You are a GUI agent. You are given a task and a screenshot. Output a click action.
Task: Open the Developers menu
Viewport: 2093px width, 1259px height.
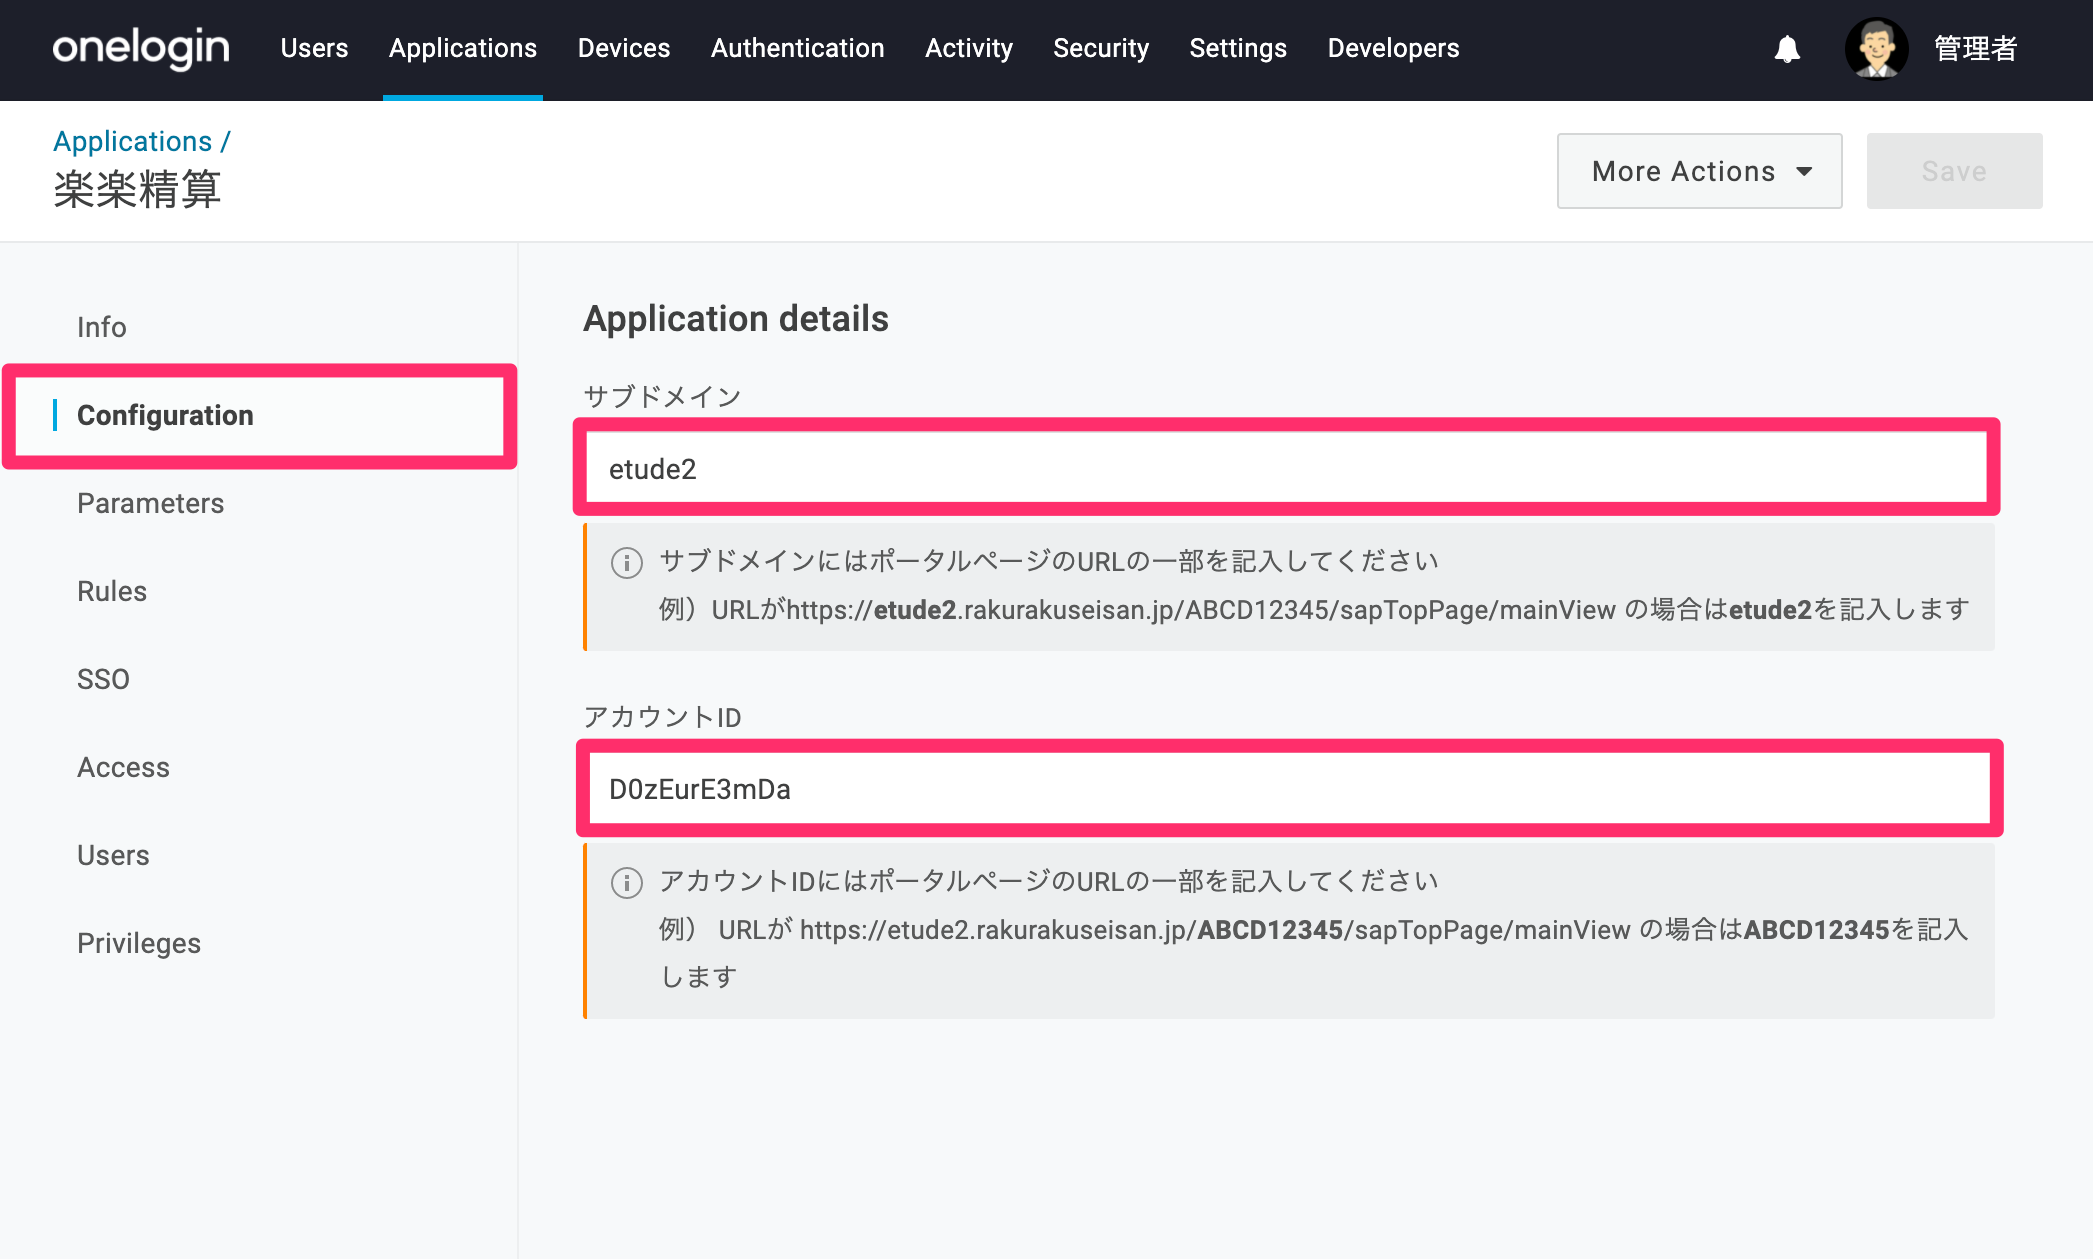[1393, 48]
